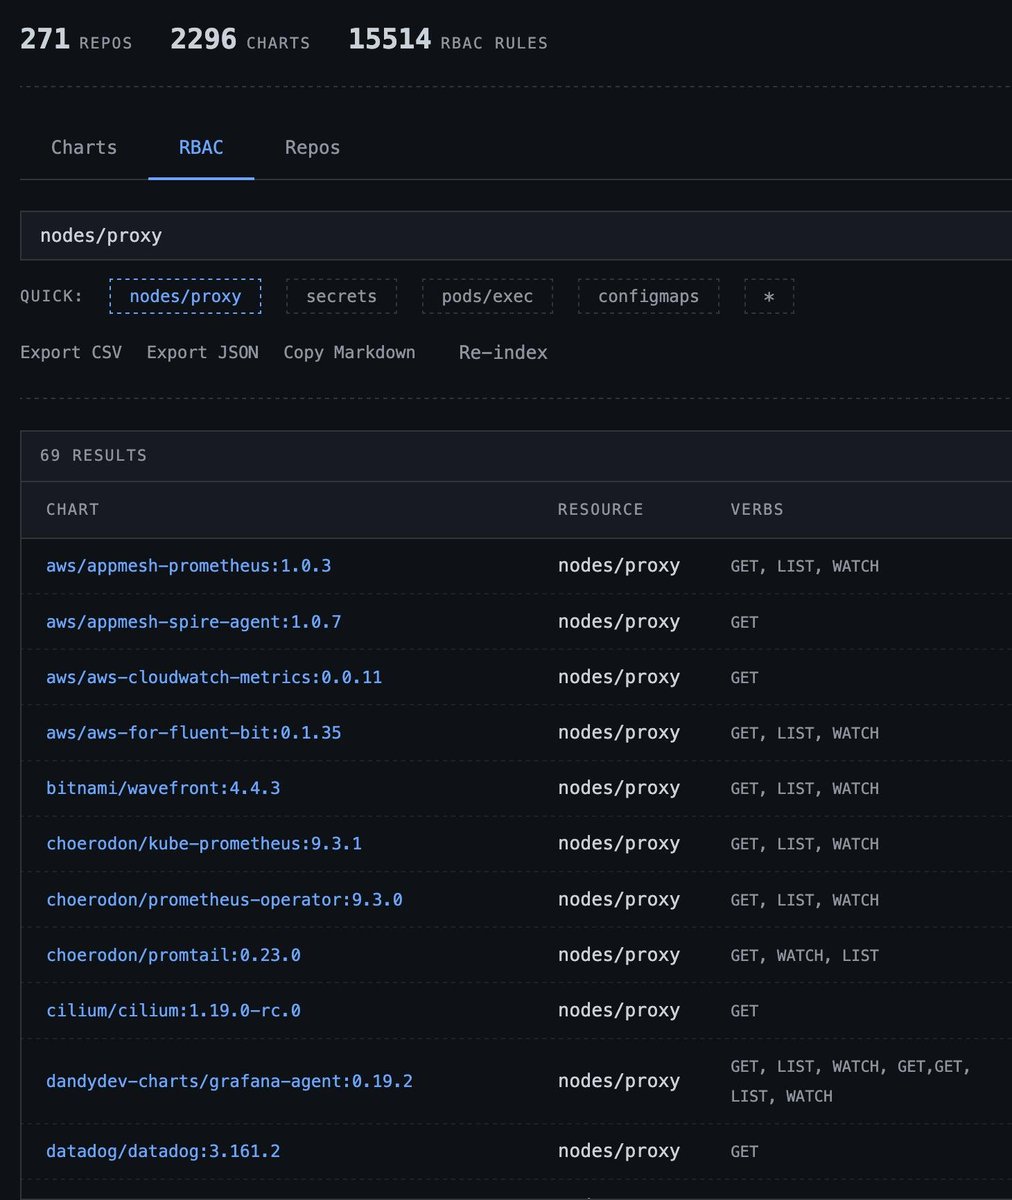Image resolution: width=1012 pixels, height=1200 pixels.
Task: Select the asterisk wildcard quick filter
Action: (x=769, y=297)
